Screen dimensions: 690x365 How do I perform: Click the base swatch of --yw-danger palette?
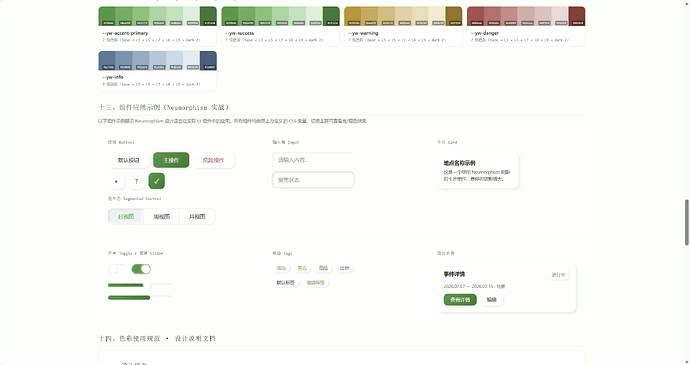(x=476, y=16)
